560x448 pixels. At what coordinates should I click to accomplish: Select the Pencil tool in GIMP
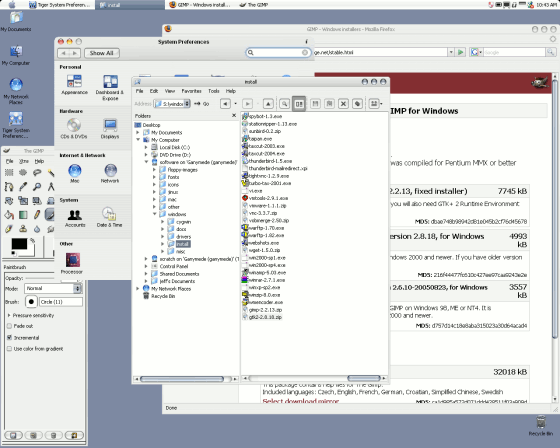click(37, 215)
